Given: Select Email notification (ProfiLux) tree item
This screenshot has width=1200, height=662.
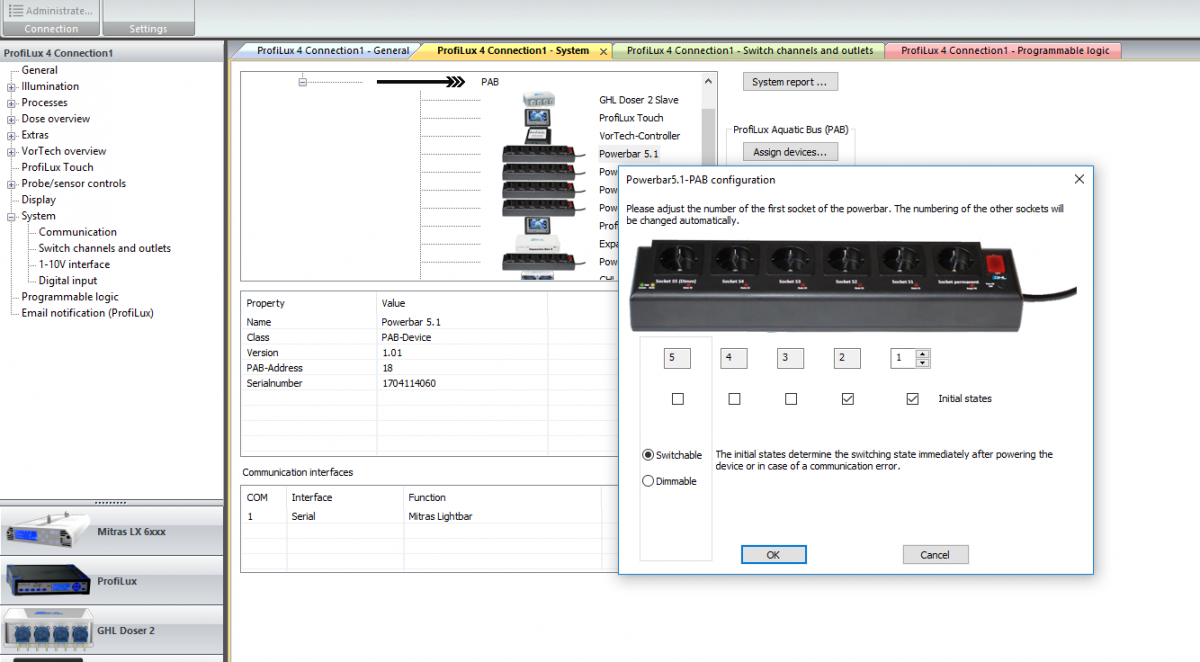Looking at the screenshot, I should [x=88, y=313].
